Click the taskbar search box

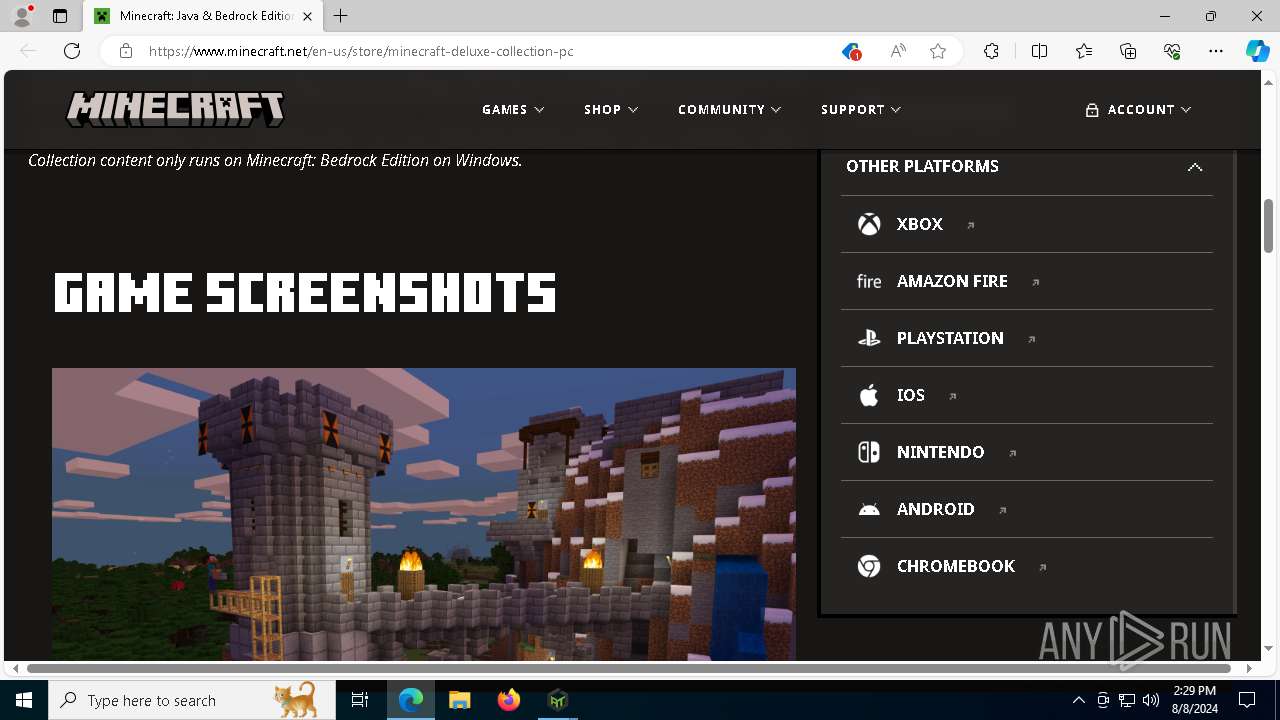[192, 700]
